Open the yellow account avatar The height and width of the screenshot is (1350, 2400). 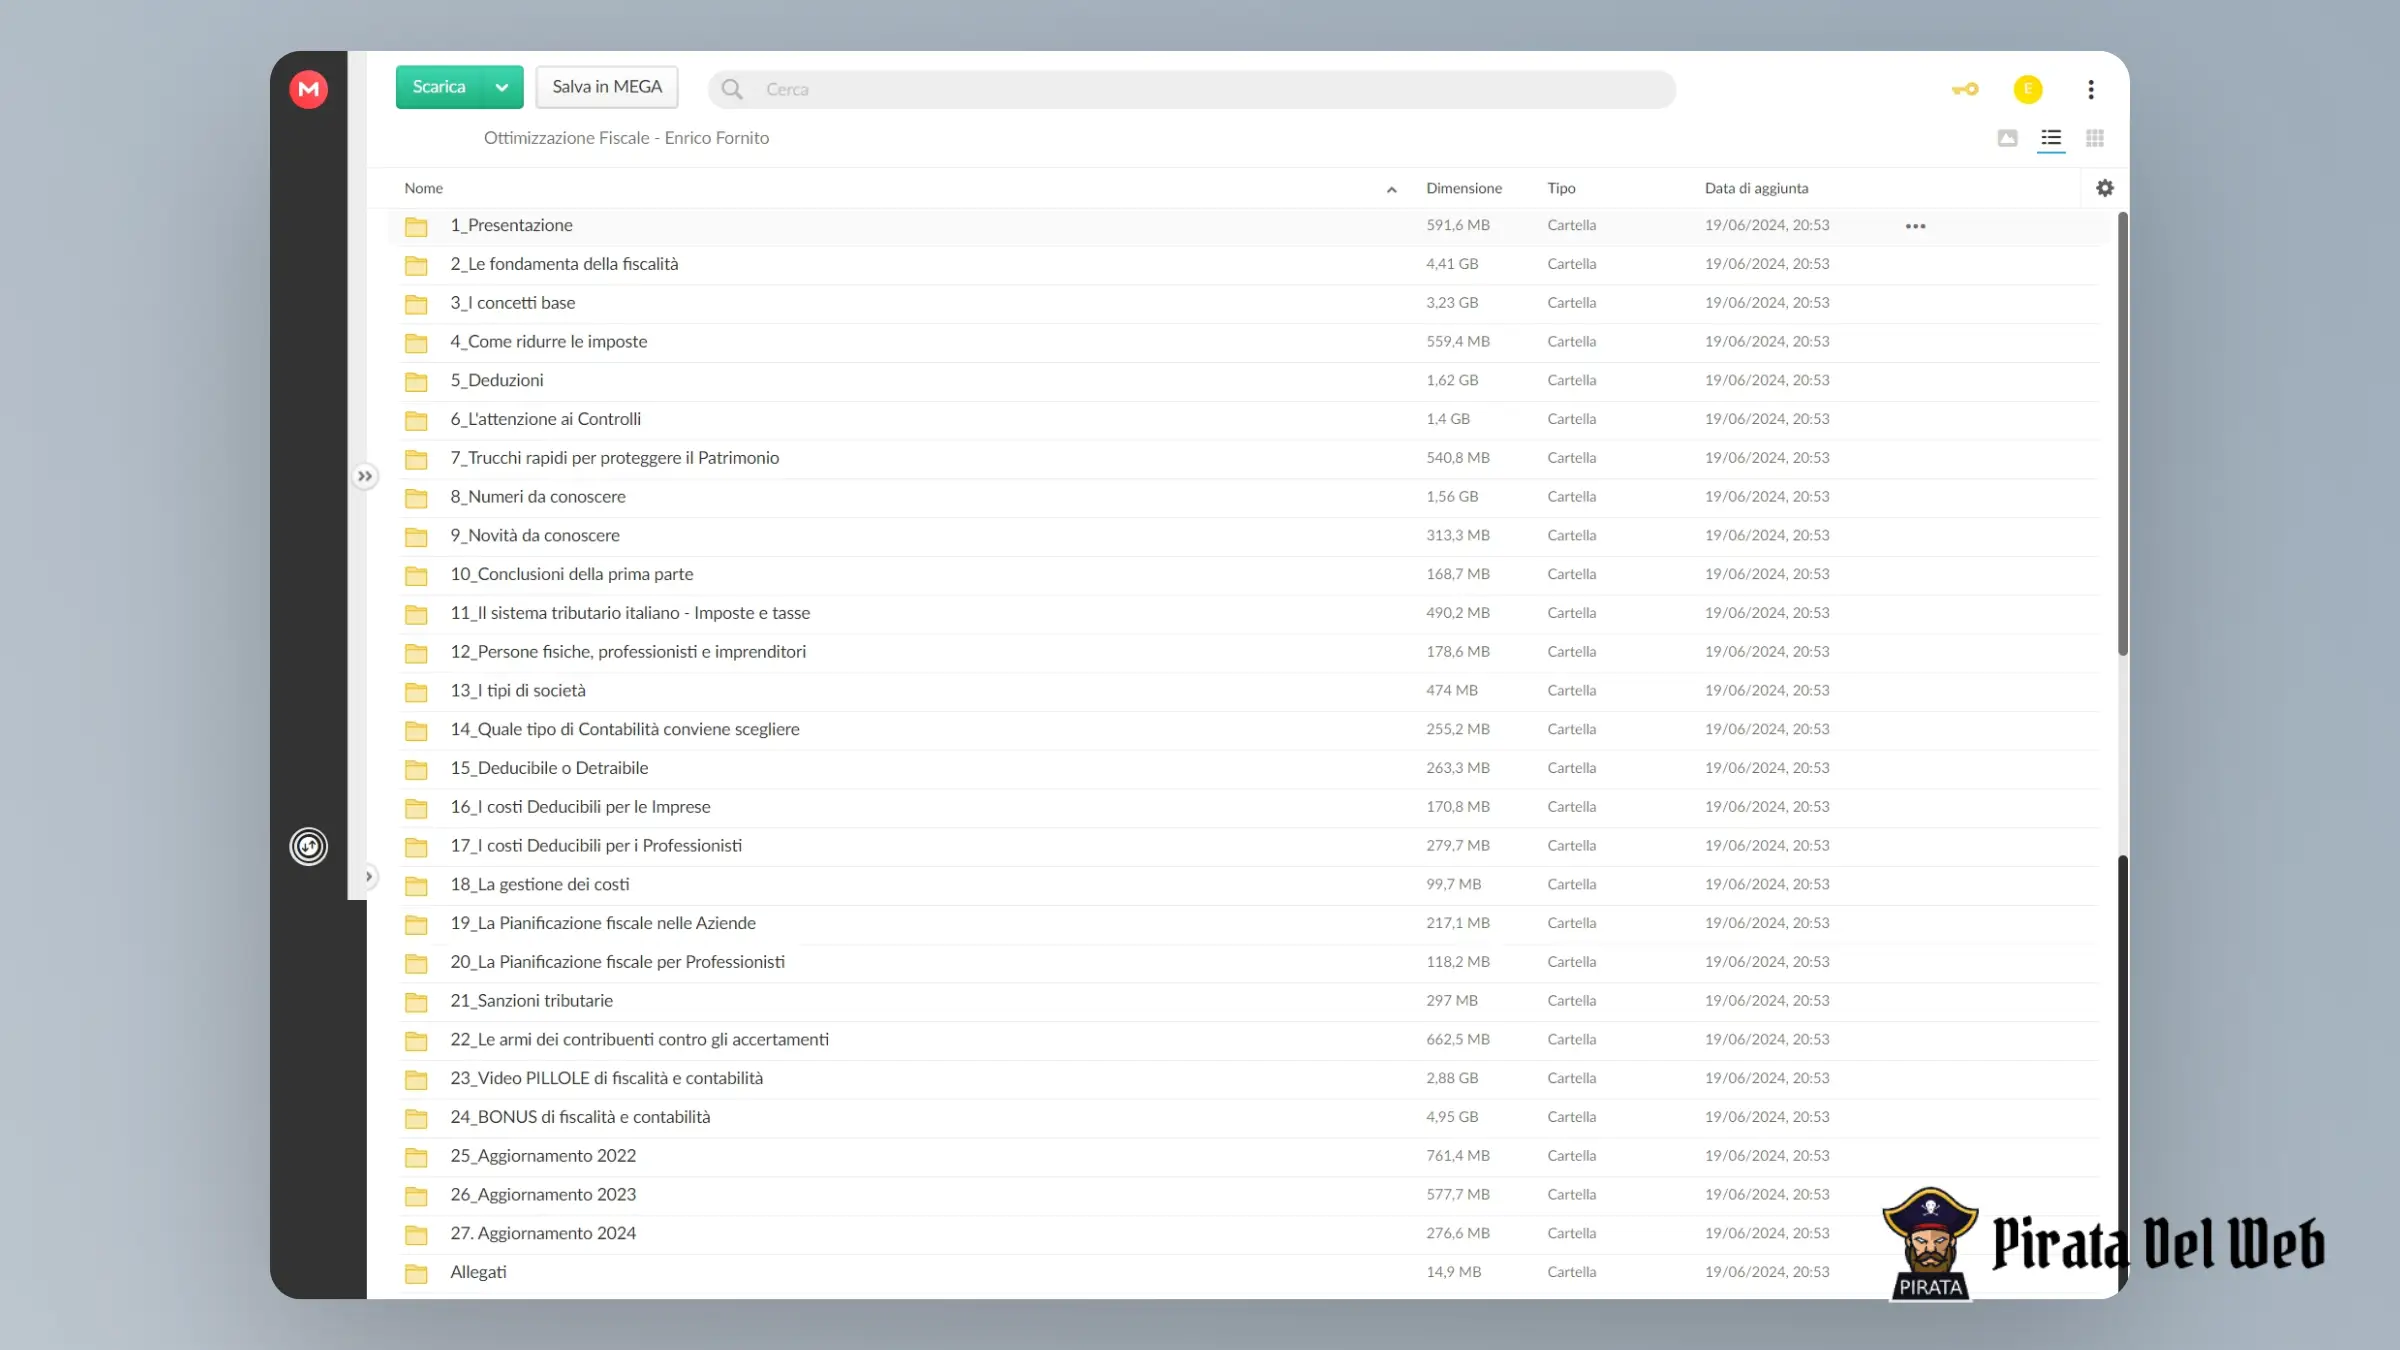(x=2028, y=89)
